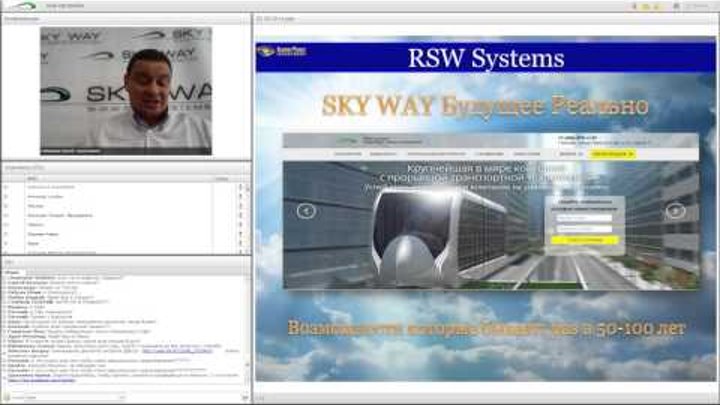Screen dimensions: 720x405
Task: Click the send icon right of chat input
Action: coord(242,397)
